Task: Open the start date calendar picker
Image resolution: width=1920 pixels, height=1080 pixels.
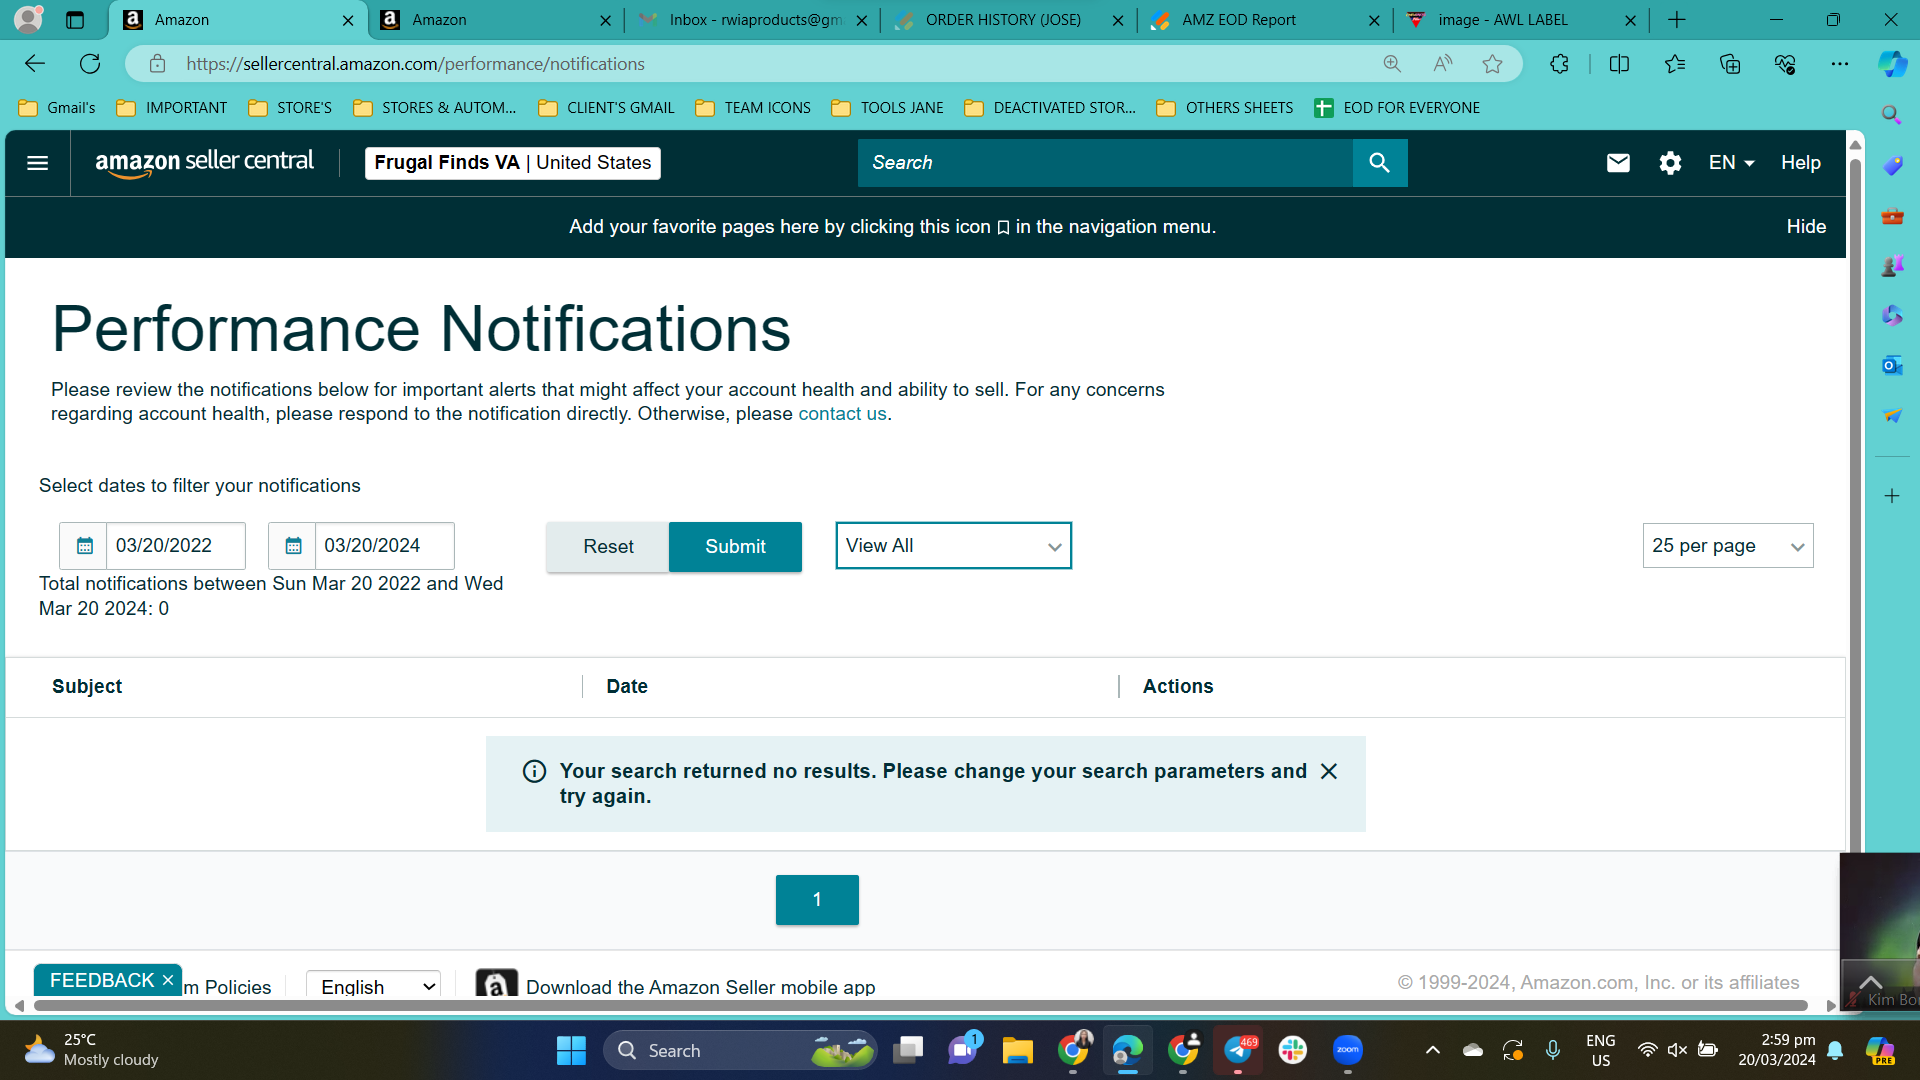Action: coord(84,546)
